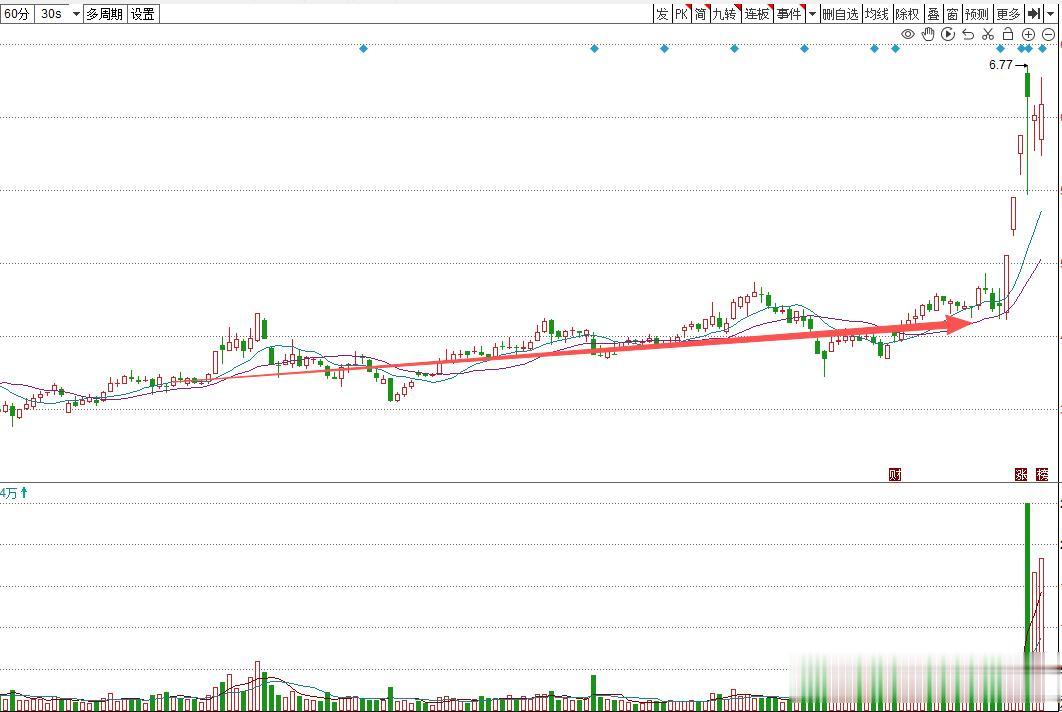Toggle the eye visibility icon
Image resolution: width=1062 pixels, height=712 pixels.
[908, 34]
